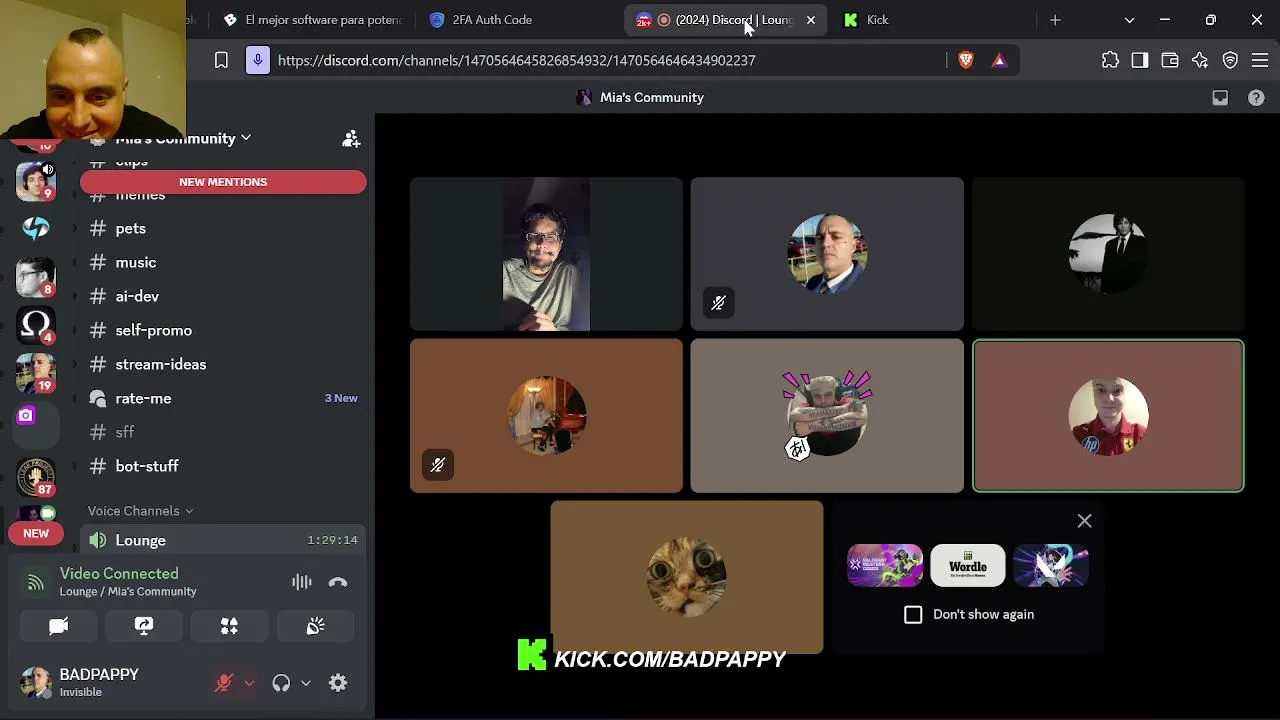Screen dimensions: 1280x720
Task: Jump to NEW MENTIONS
Action: (223, 182)
